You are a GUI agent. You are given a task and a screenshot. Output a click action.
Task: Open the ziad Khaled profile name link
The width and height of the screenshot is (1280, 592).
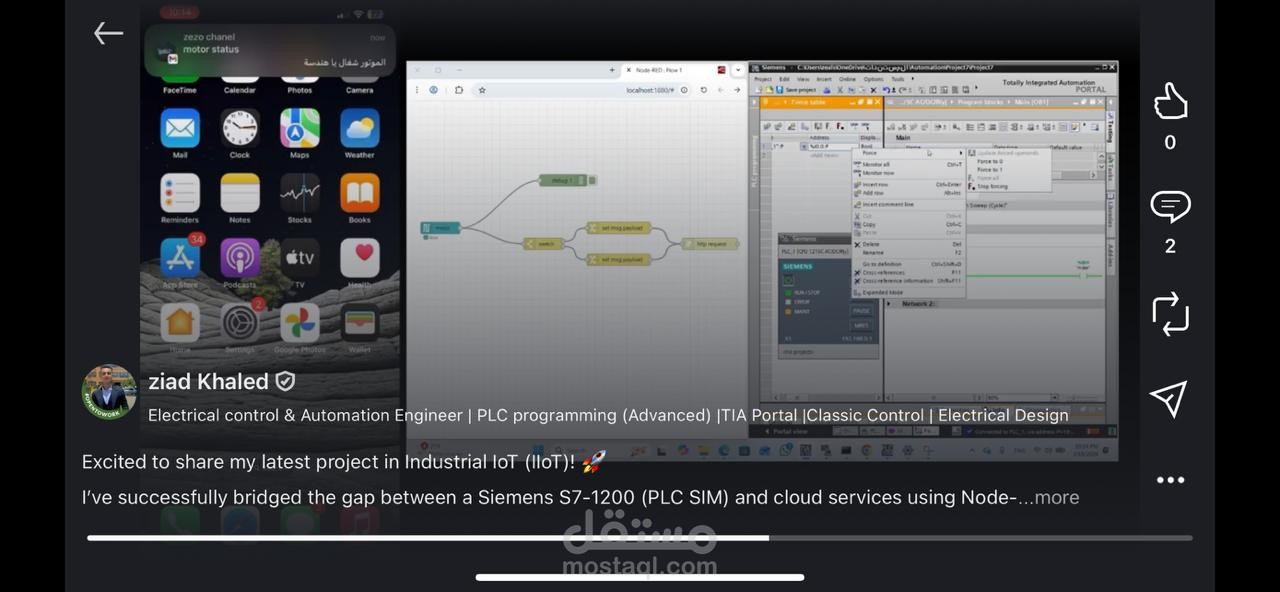(x=209, y=381)
